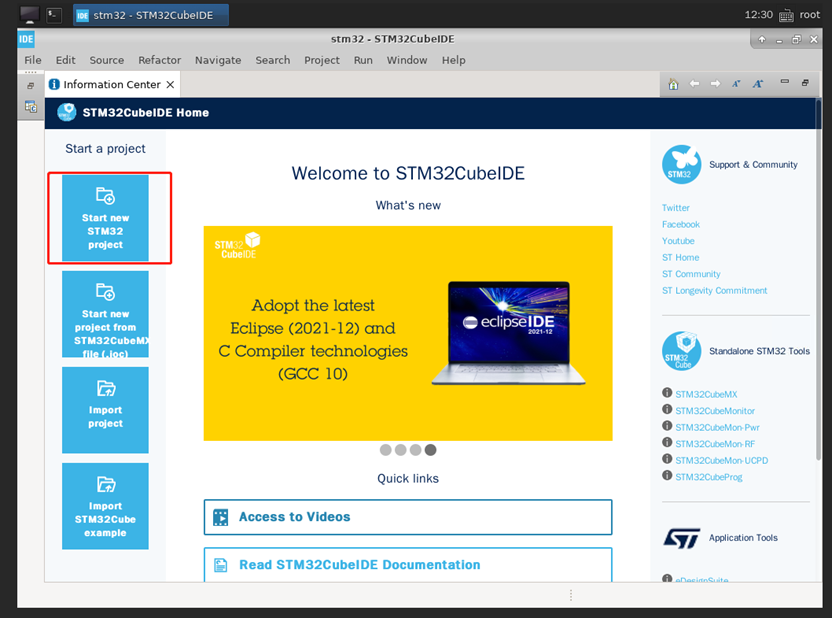Open the Twitter link
The width and height of the screenshot is (832, 618).
point(675,207)
